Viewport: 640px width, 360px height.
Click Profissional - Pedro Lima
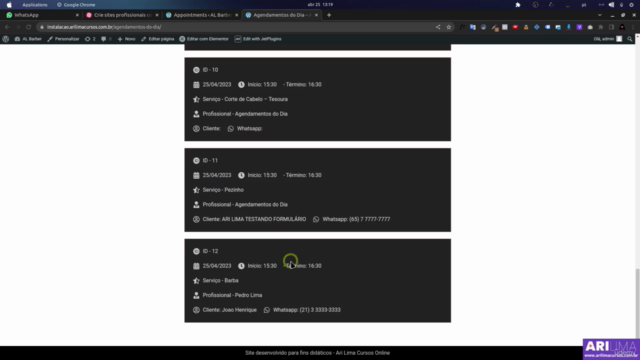coord(232,295)
